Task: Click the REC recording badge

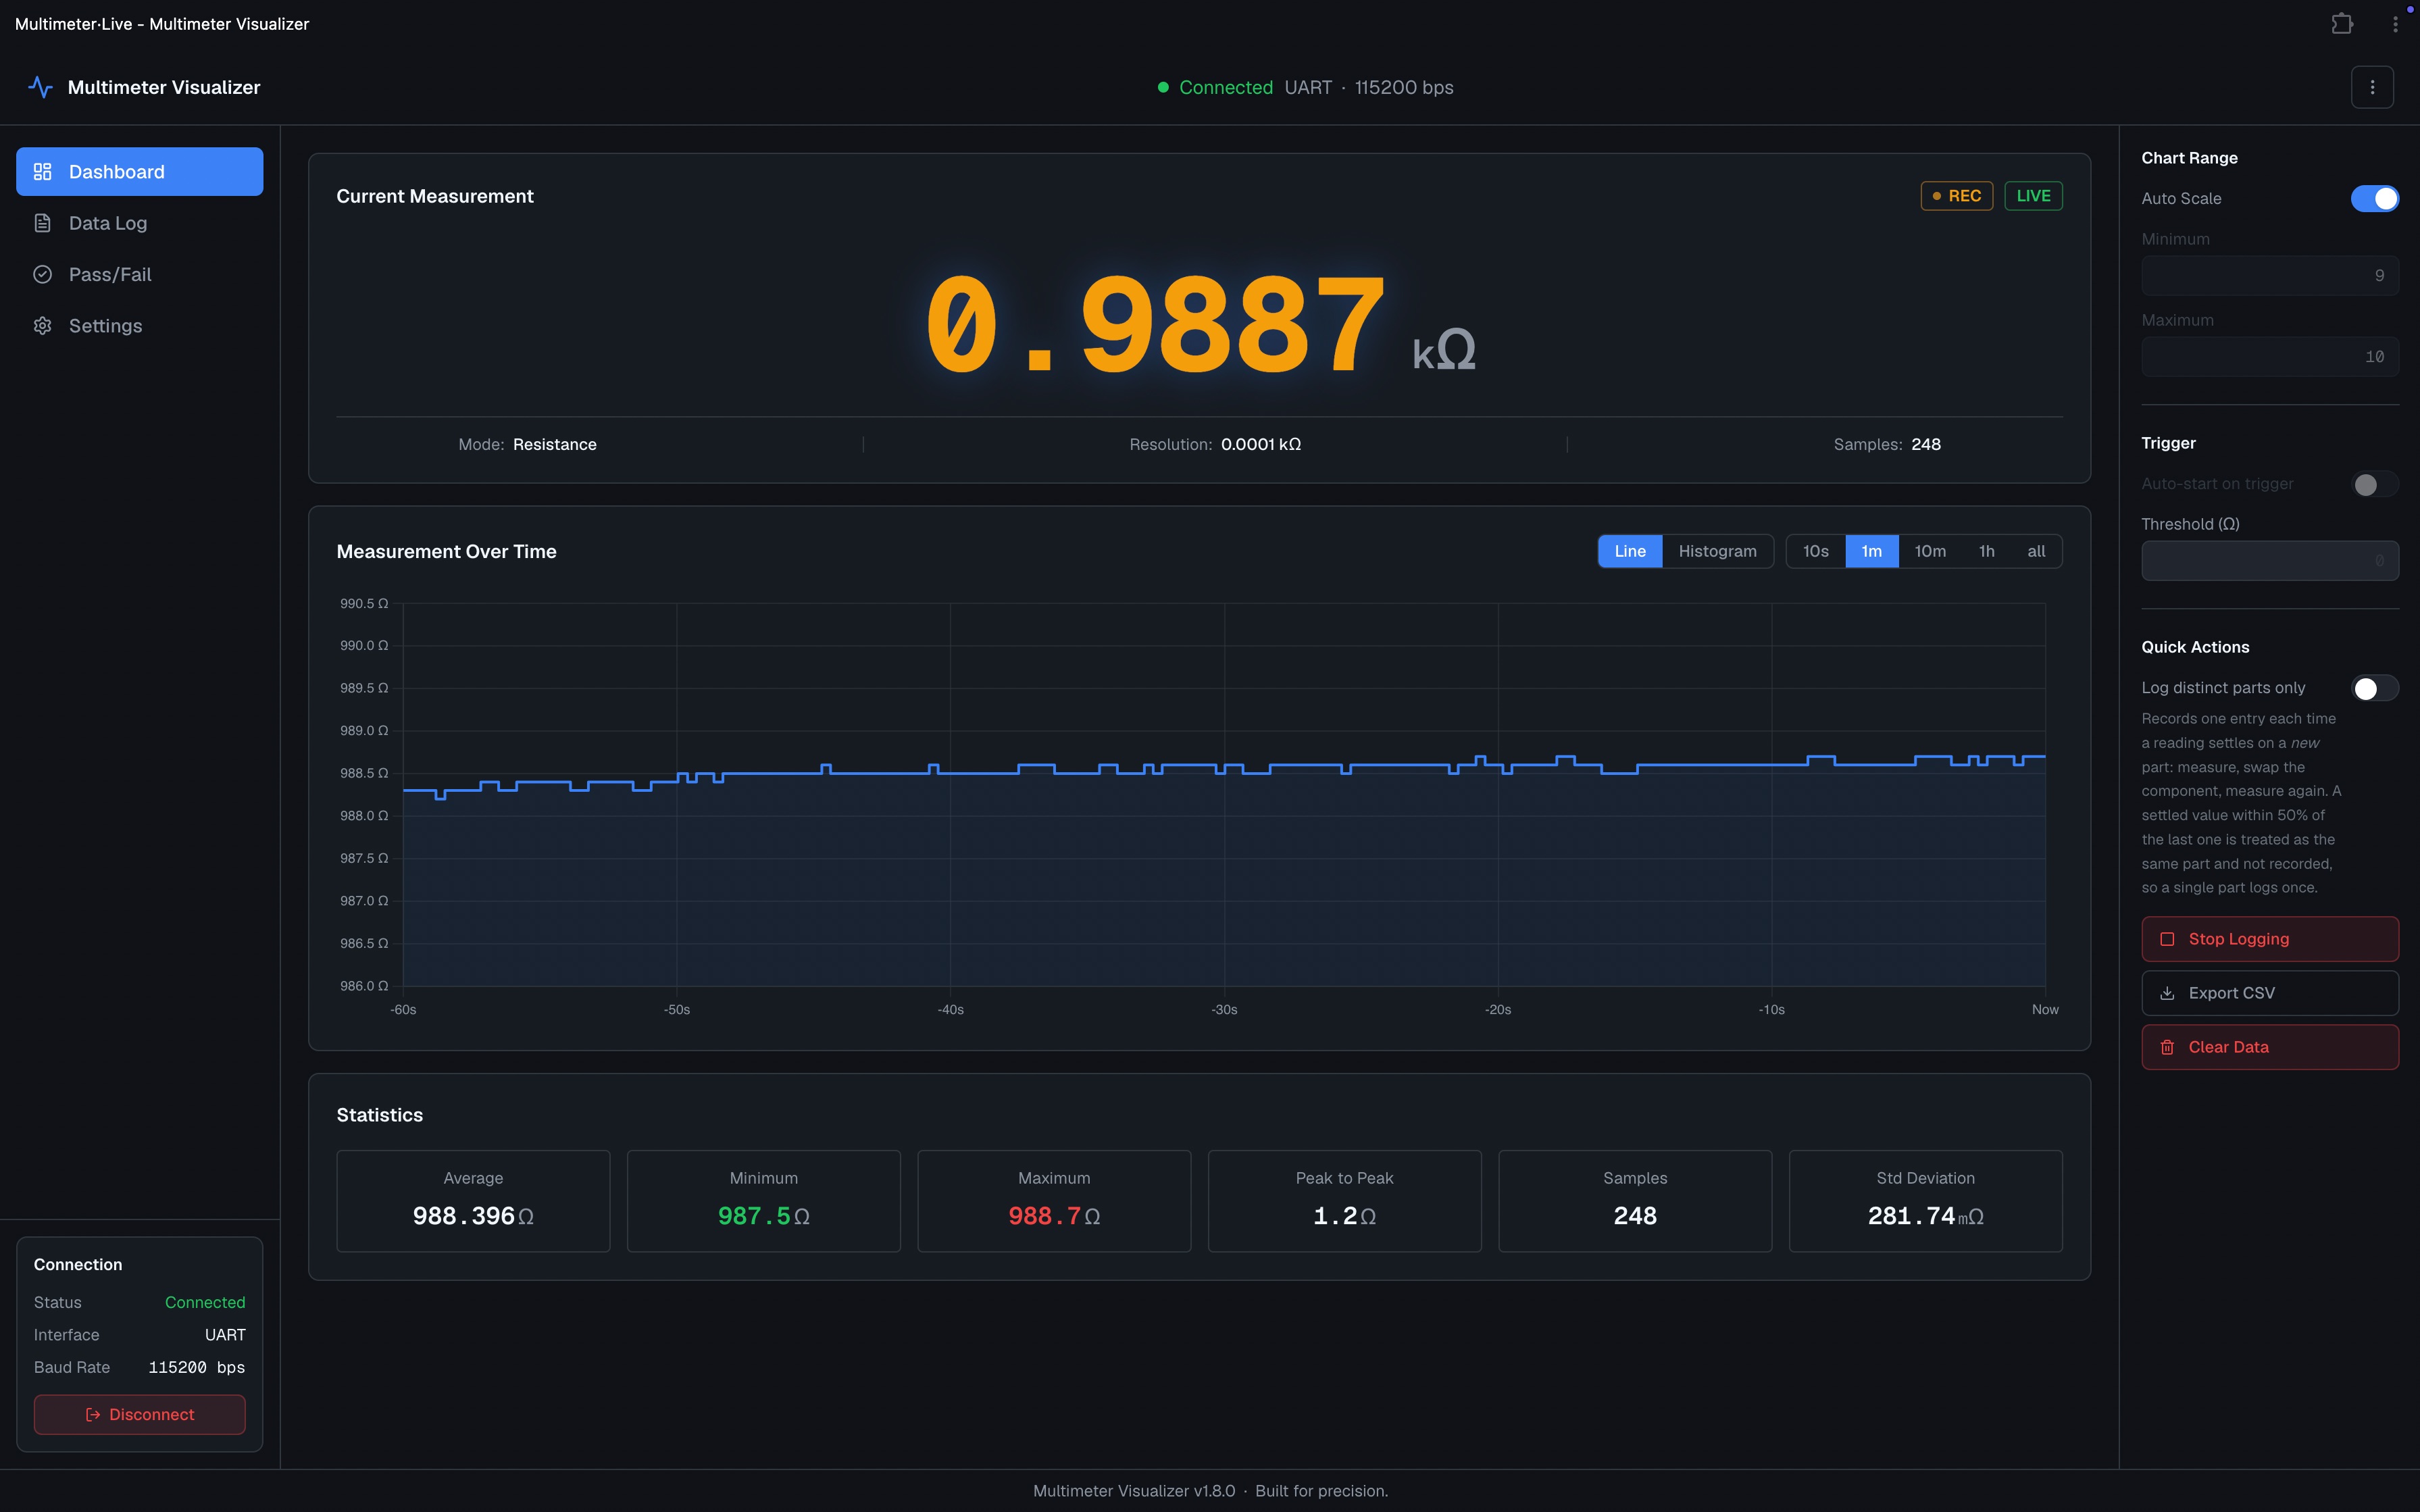Action: [x=1956, y=196]
